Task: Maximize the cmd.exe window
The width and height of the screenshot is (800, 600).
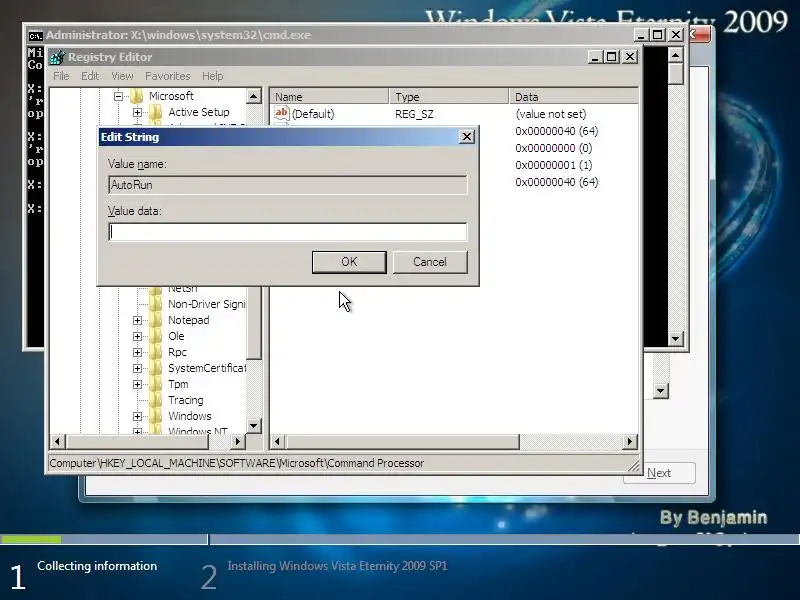Action: click(x=658, y=35)
